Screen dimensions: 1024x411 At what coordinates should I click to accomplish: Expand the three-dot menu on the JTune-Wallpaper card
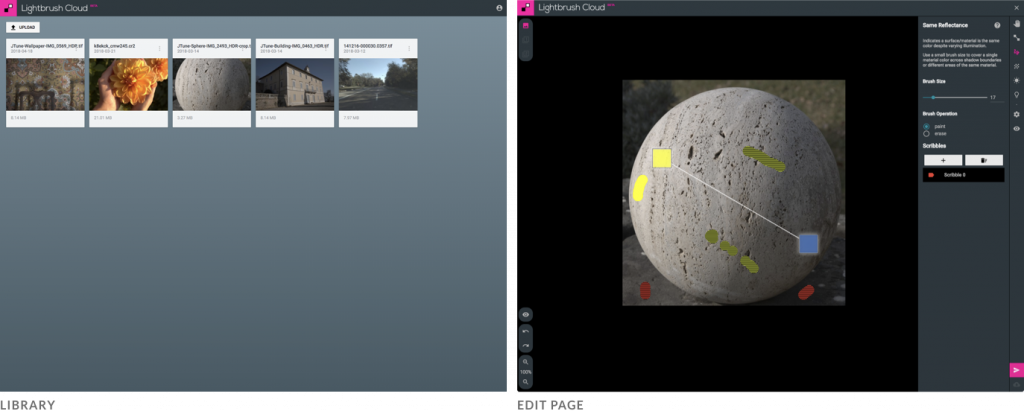click(x=76, y=48)
